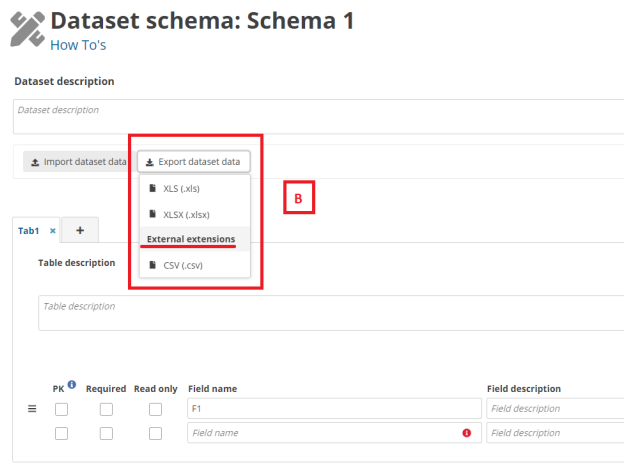Collapse the Export dataset data dropdown

pos(194,161)
